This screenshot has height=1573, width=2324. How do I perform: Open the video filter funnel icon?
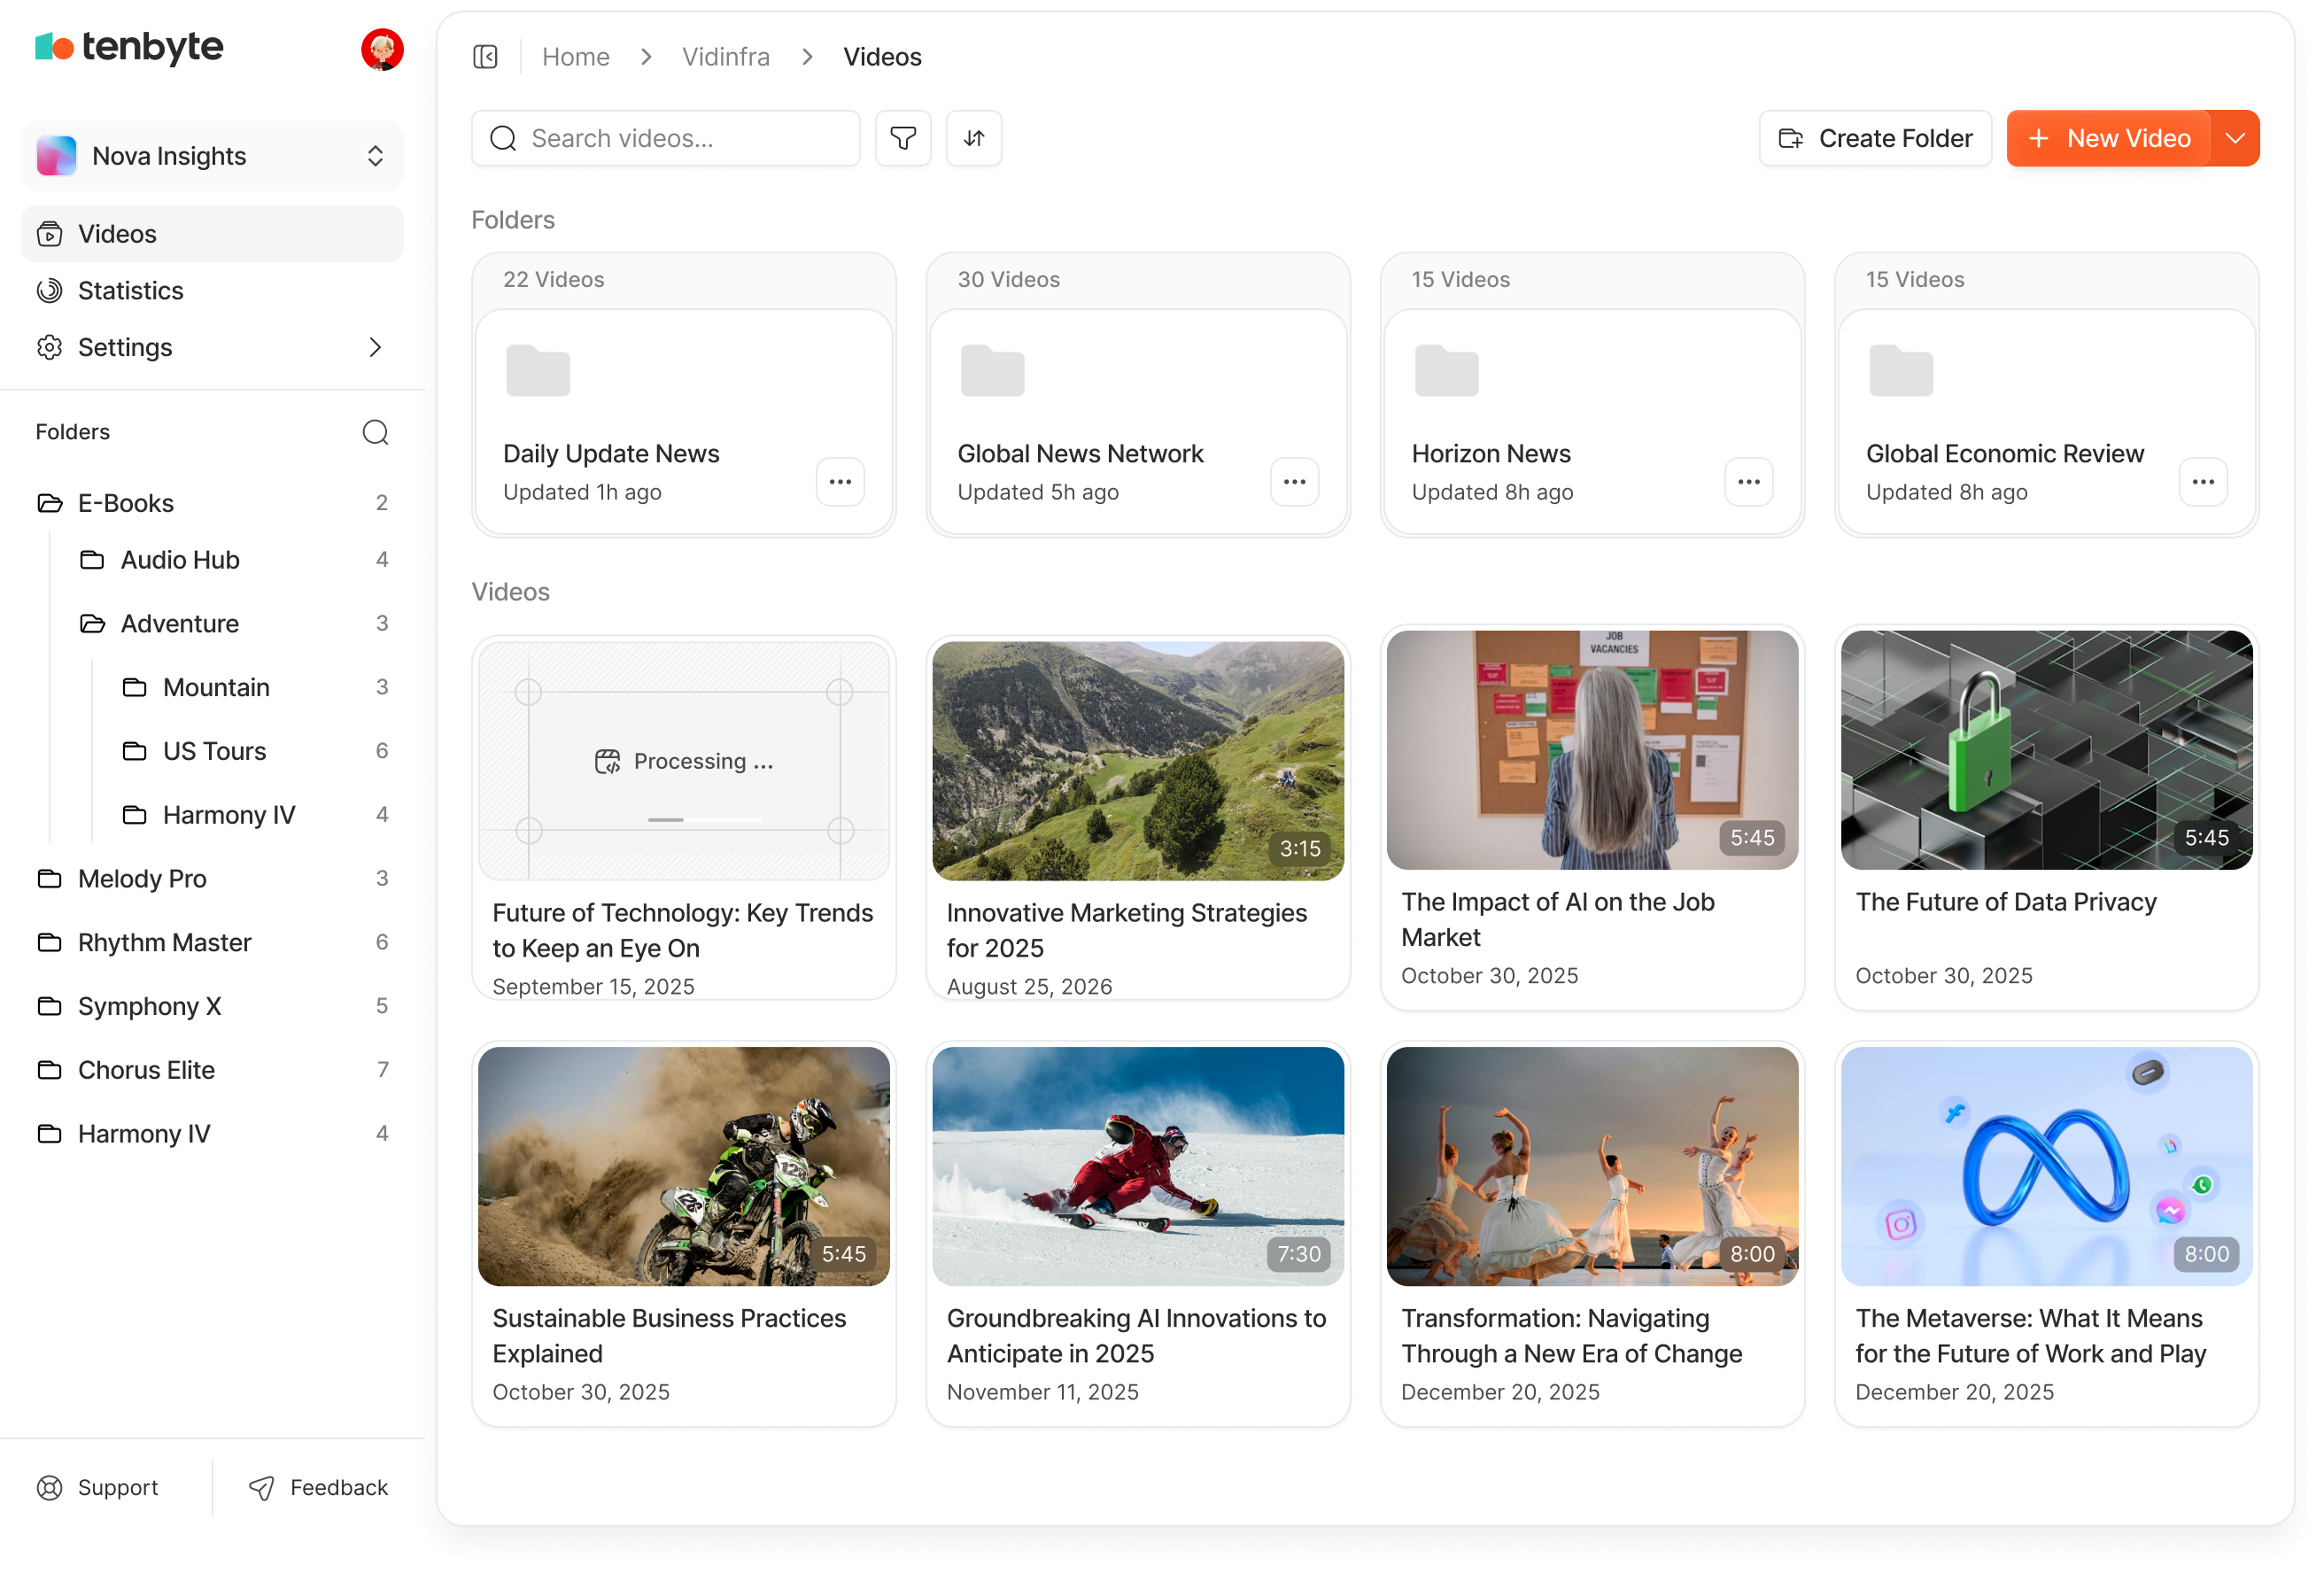pos(902,138)
